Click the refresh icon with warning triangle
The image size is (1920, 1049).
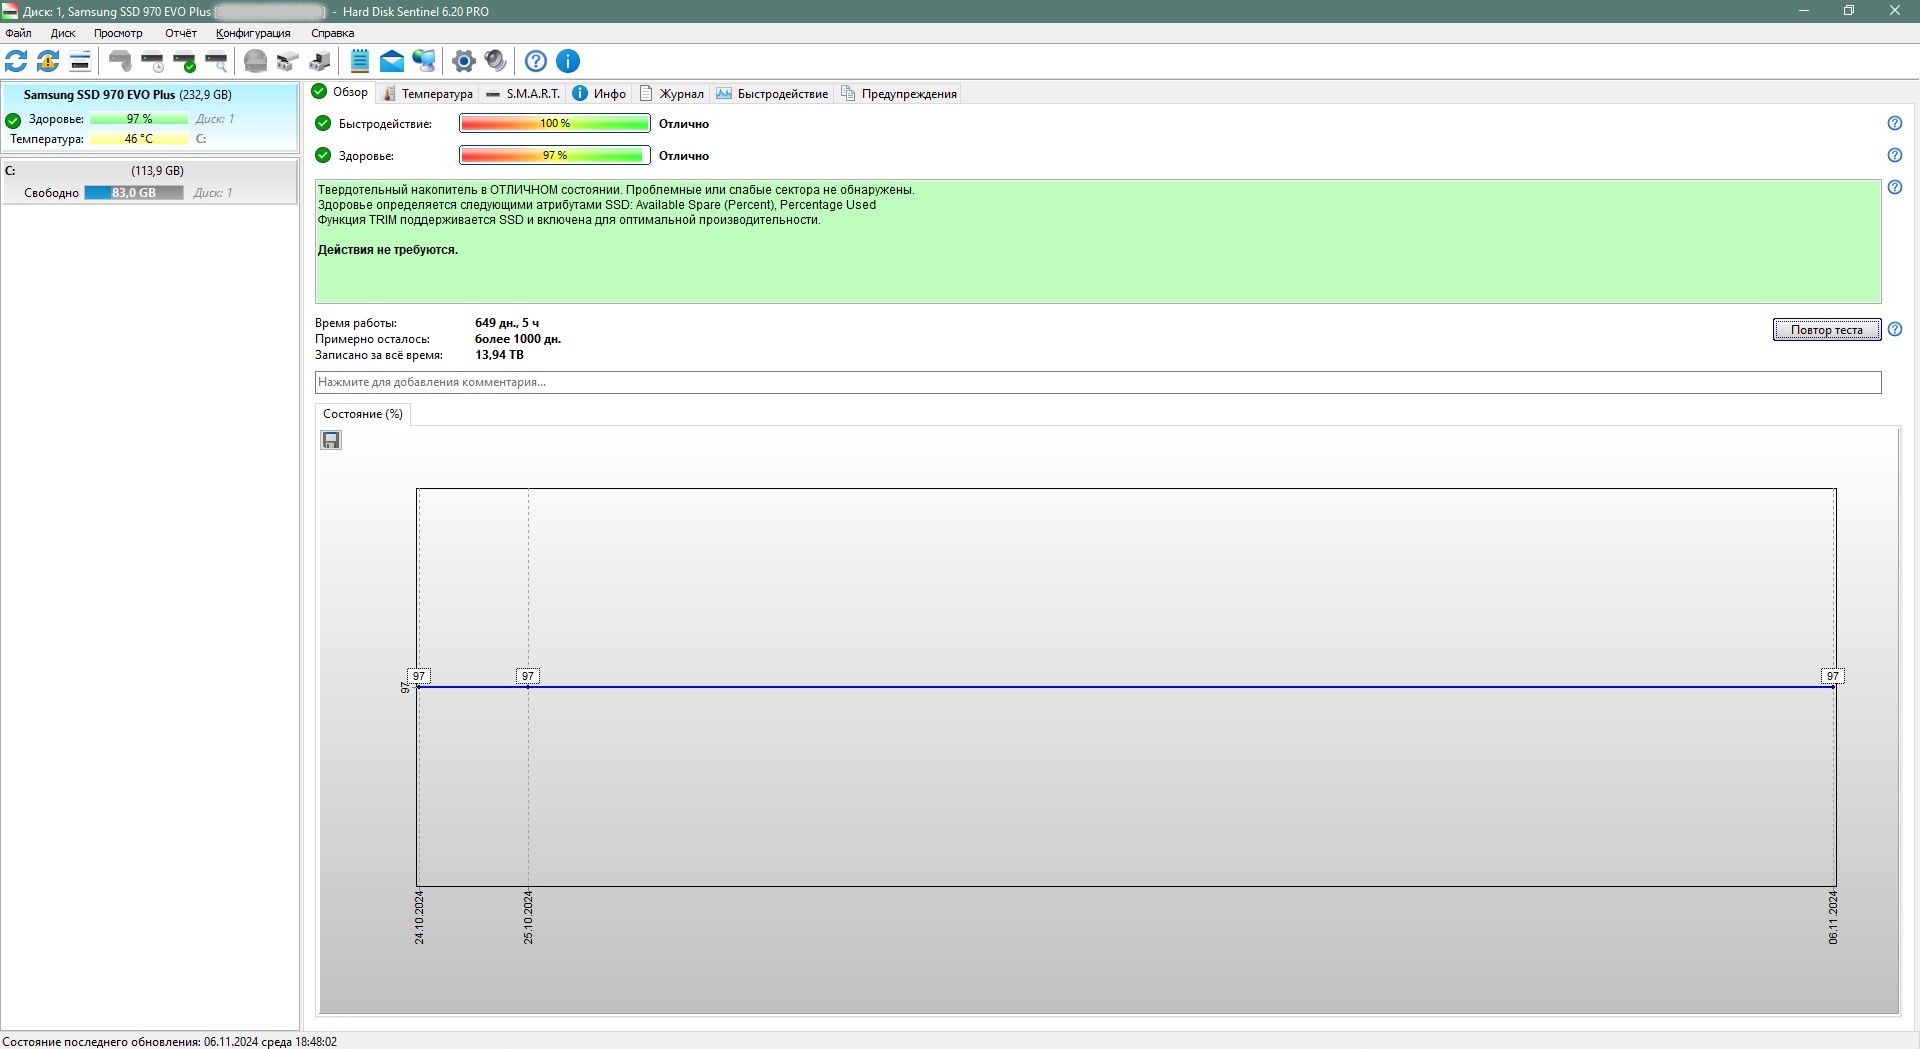coord(48,61)
